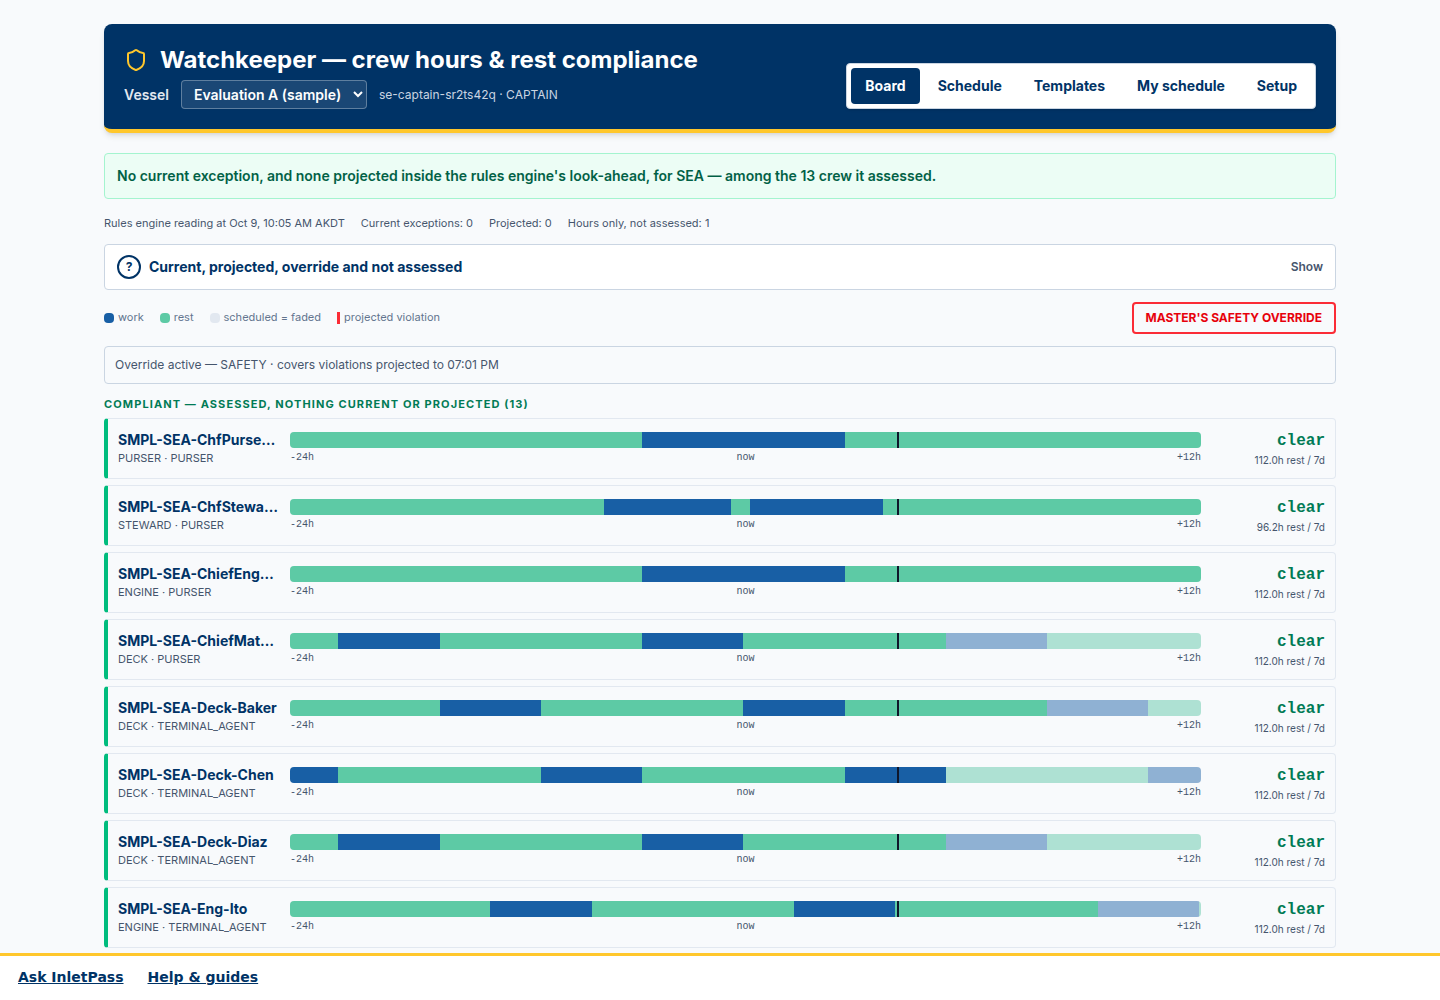Open the Schedule tab
The width and height of the screenshot is (1440, 1000).
pyautogui.click(x=969, y=86)
